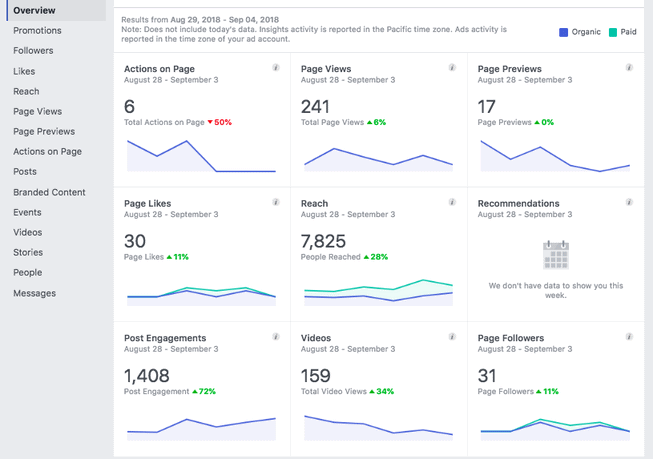Click the Page Views line chart
The image size is (653, 459).
[x=379, y=160]
